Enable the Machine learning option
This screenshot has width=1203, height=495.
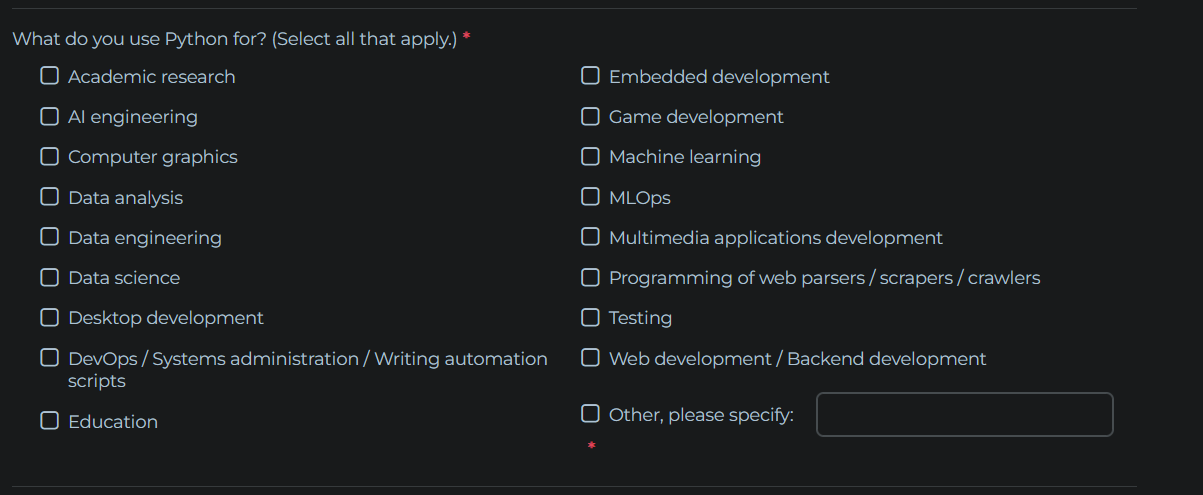point(591,156)
